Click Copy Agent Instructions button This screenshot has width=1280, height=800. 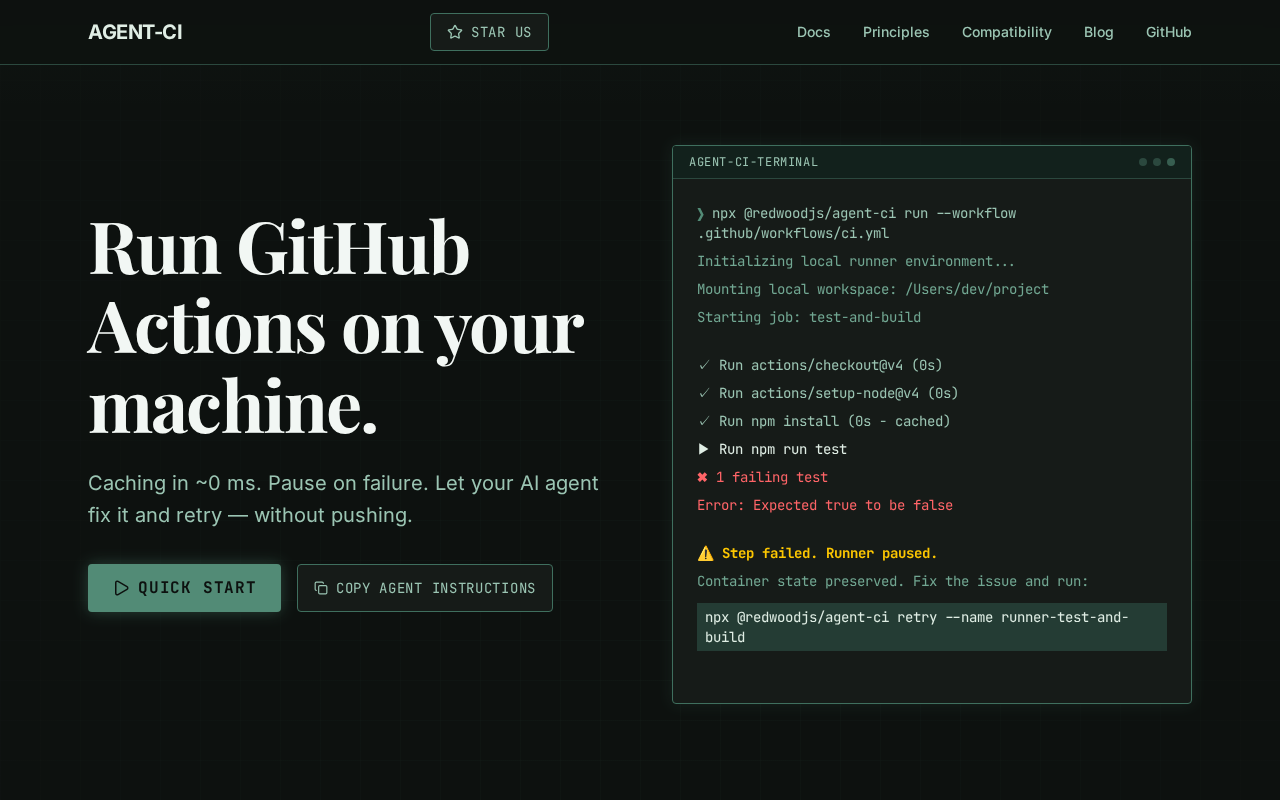[425, 588]
